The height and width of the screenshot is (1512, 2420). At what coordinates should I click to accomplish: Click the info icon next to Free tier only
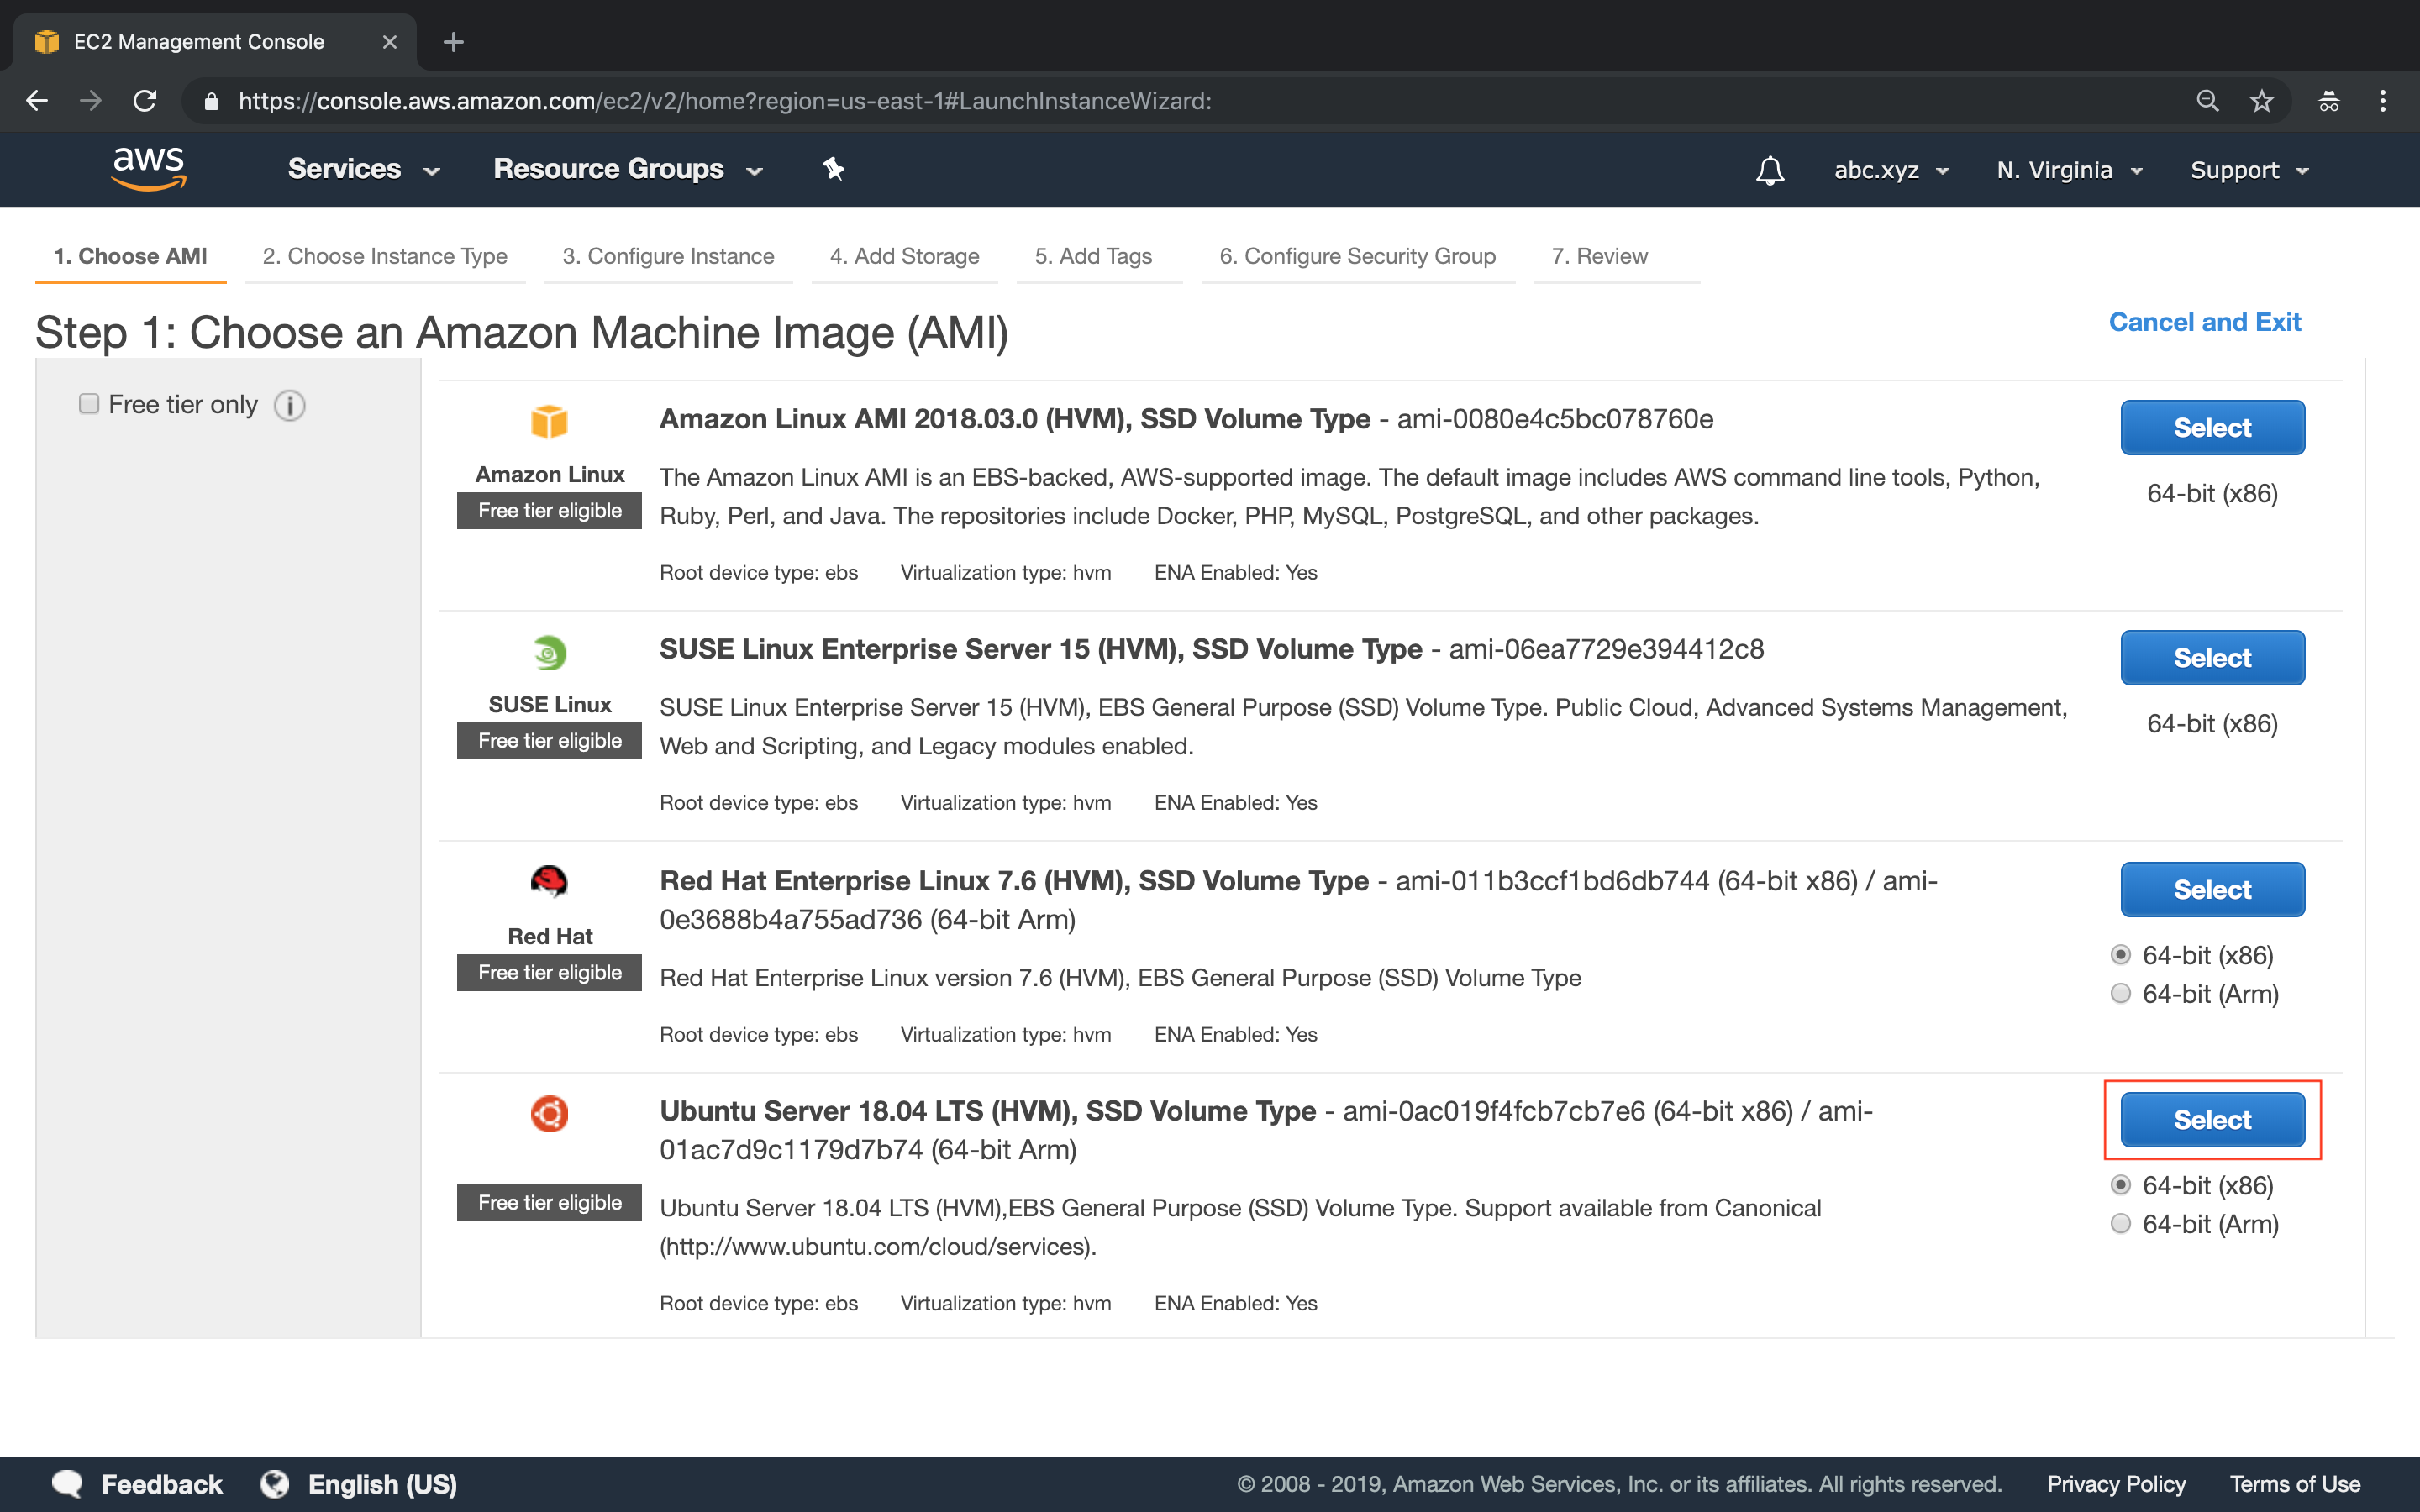click(x=289, y=405)
